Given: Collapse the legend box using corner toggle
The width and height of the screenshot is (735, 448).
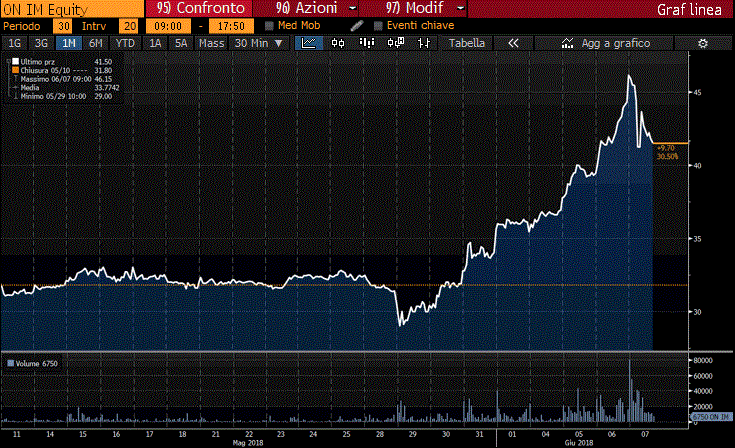Looking at the screenshot, I should tap(8, 61).
